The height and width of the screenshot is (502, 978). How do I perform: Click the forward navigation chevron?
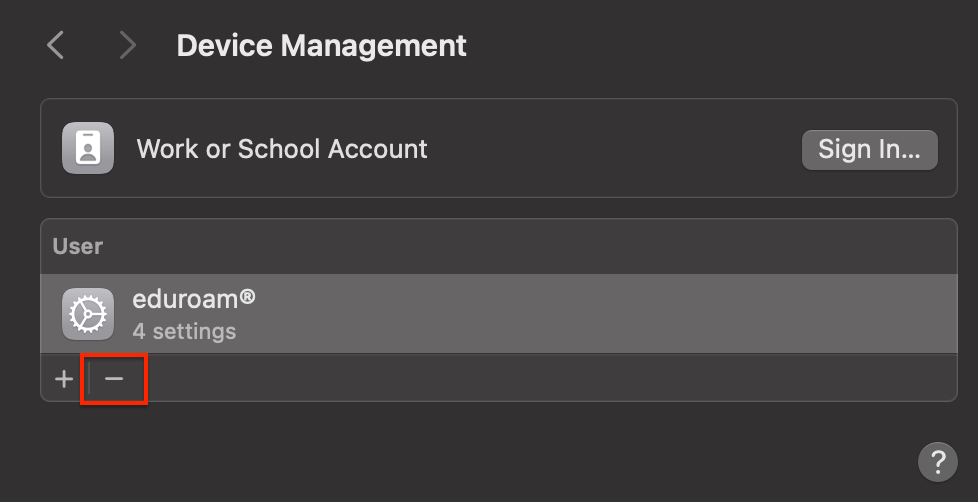(127, 45)
